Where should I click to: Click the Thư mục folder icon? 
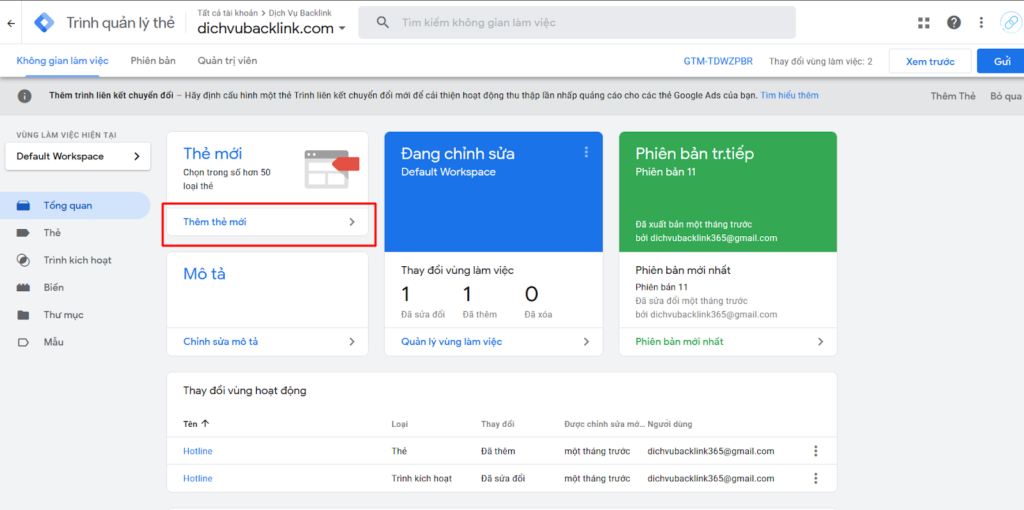click(24, 315)
